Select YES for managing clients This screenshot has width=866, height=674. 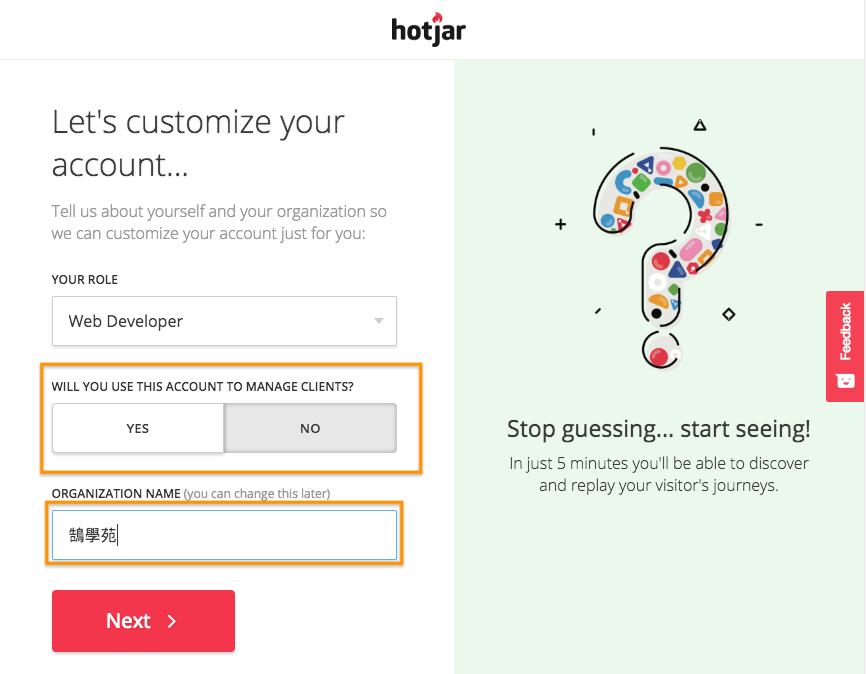tap(138, 428)
